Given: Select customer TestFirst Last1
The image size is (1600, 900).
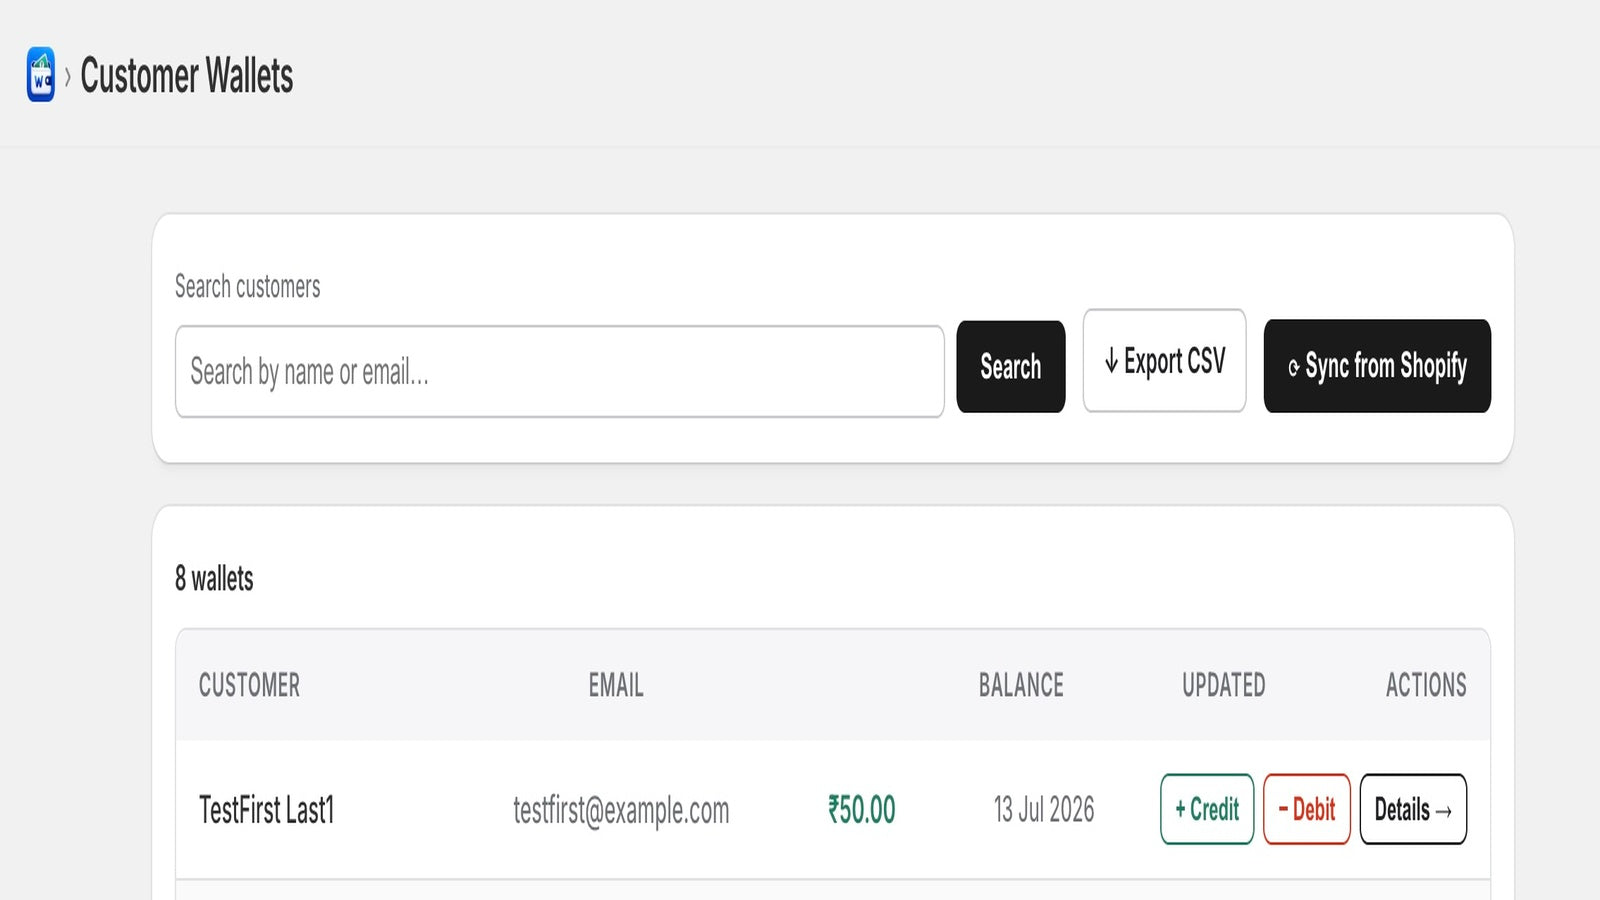Looking at the screenshot, I should 267,809.
